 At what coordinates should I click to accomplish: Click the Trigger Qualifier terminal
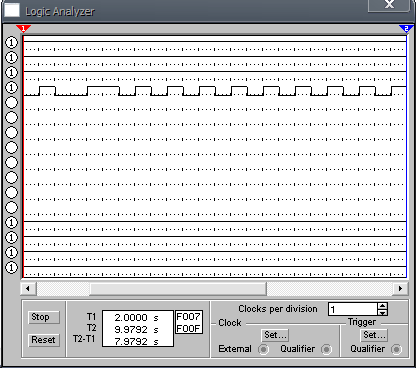click(396, 349)
